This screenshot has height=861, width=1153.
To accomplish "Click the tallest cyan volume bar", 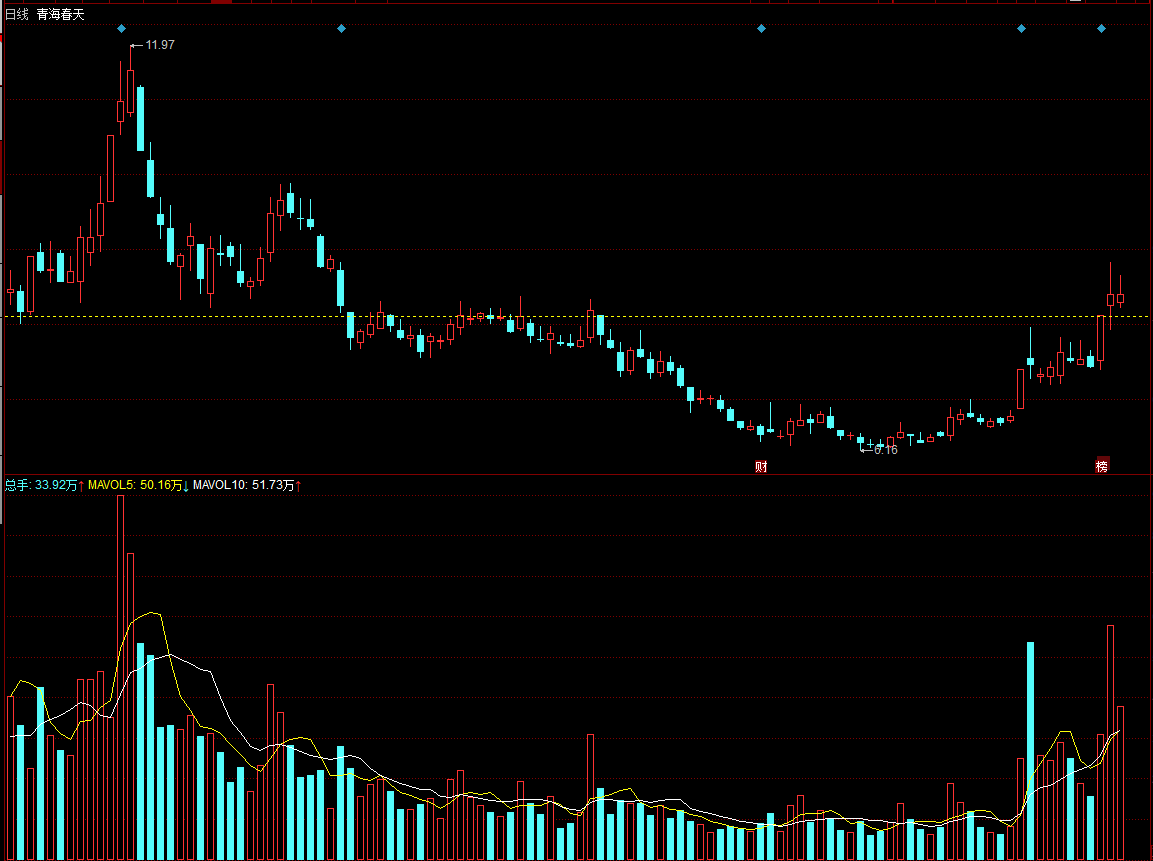I will [x=1030, y=751].
